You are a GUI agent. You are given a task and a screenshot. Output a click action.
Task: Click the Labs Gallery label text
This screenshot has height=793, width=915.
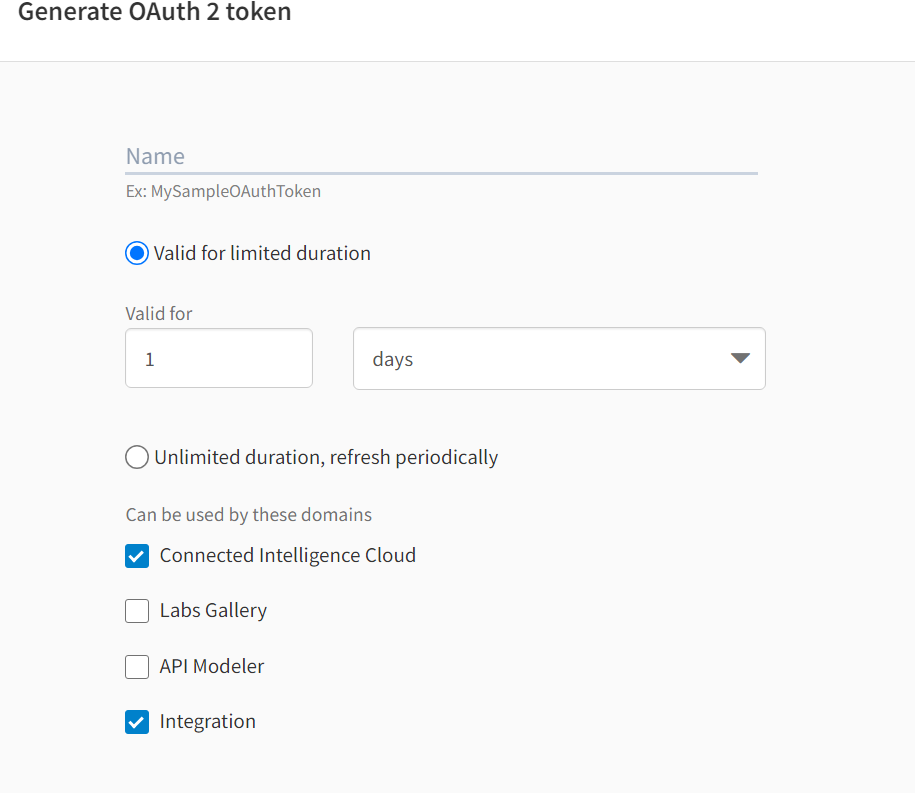213,610
